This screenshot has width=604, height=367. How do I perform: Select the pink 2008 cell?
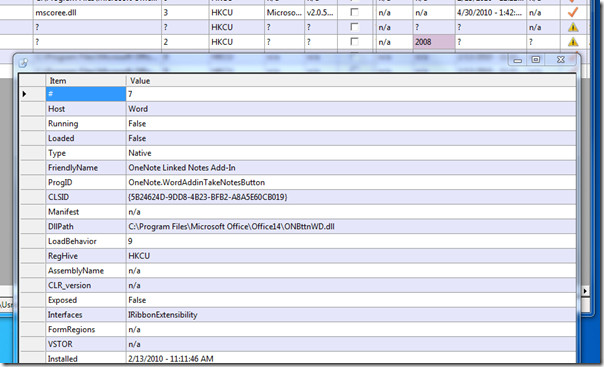click(x=434, y=42)
